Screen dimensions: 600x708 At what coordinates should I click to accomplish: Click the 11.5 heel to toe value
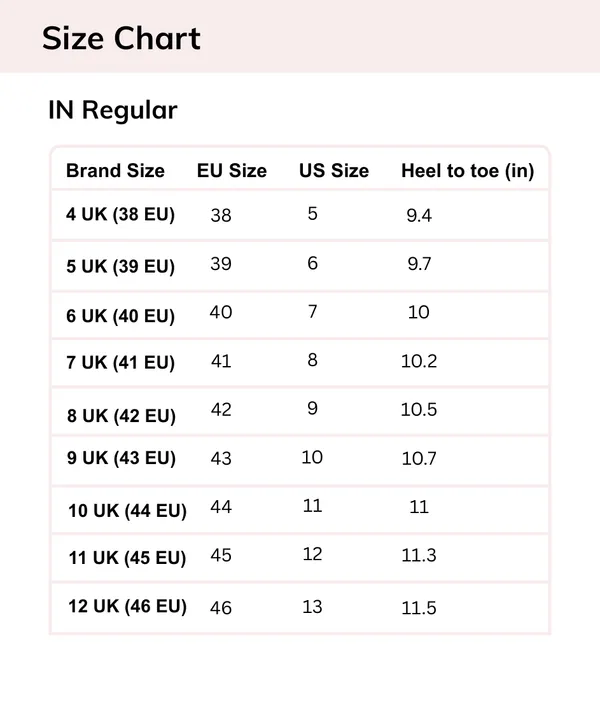(419, 608)
